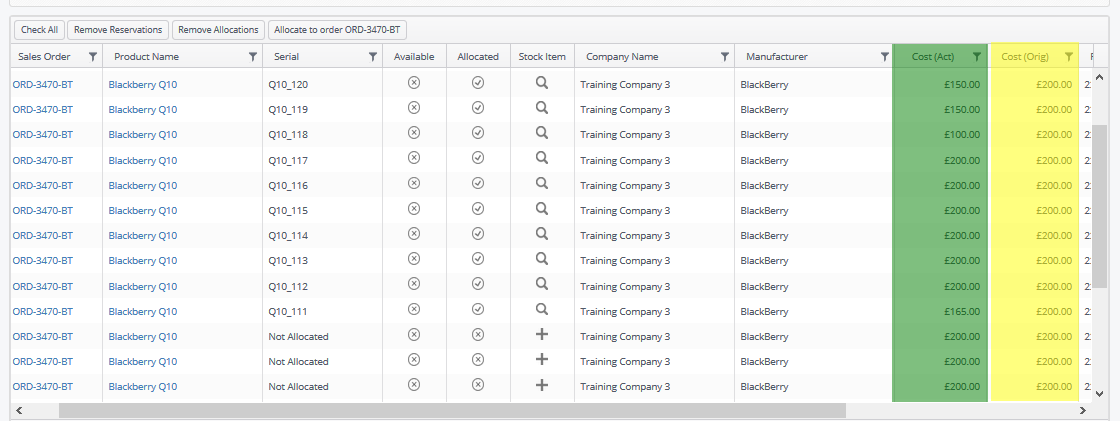This screenshot has height=421, width=1120.
Task: Toggle Allocated check for serial Q10_120
Action: pyautogui.click(x=478, y=83)
